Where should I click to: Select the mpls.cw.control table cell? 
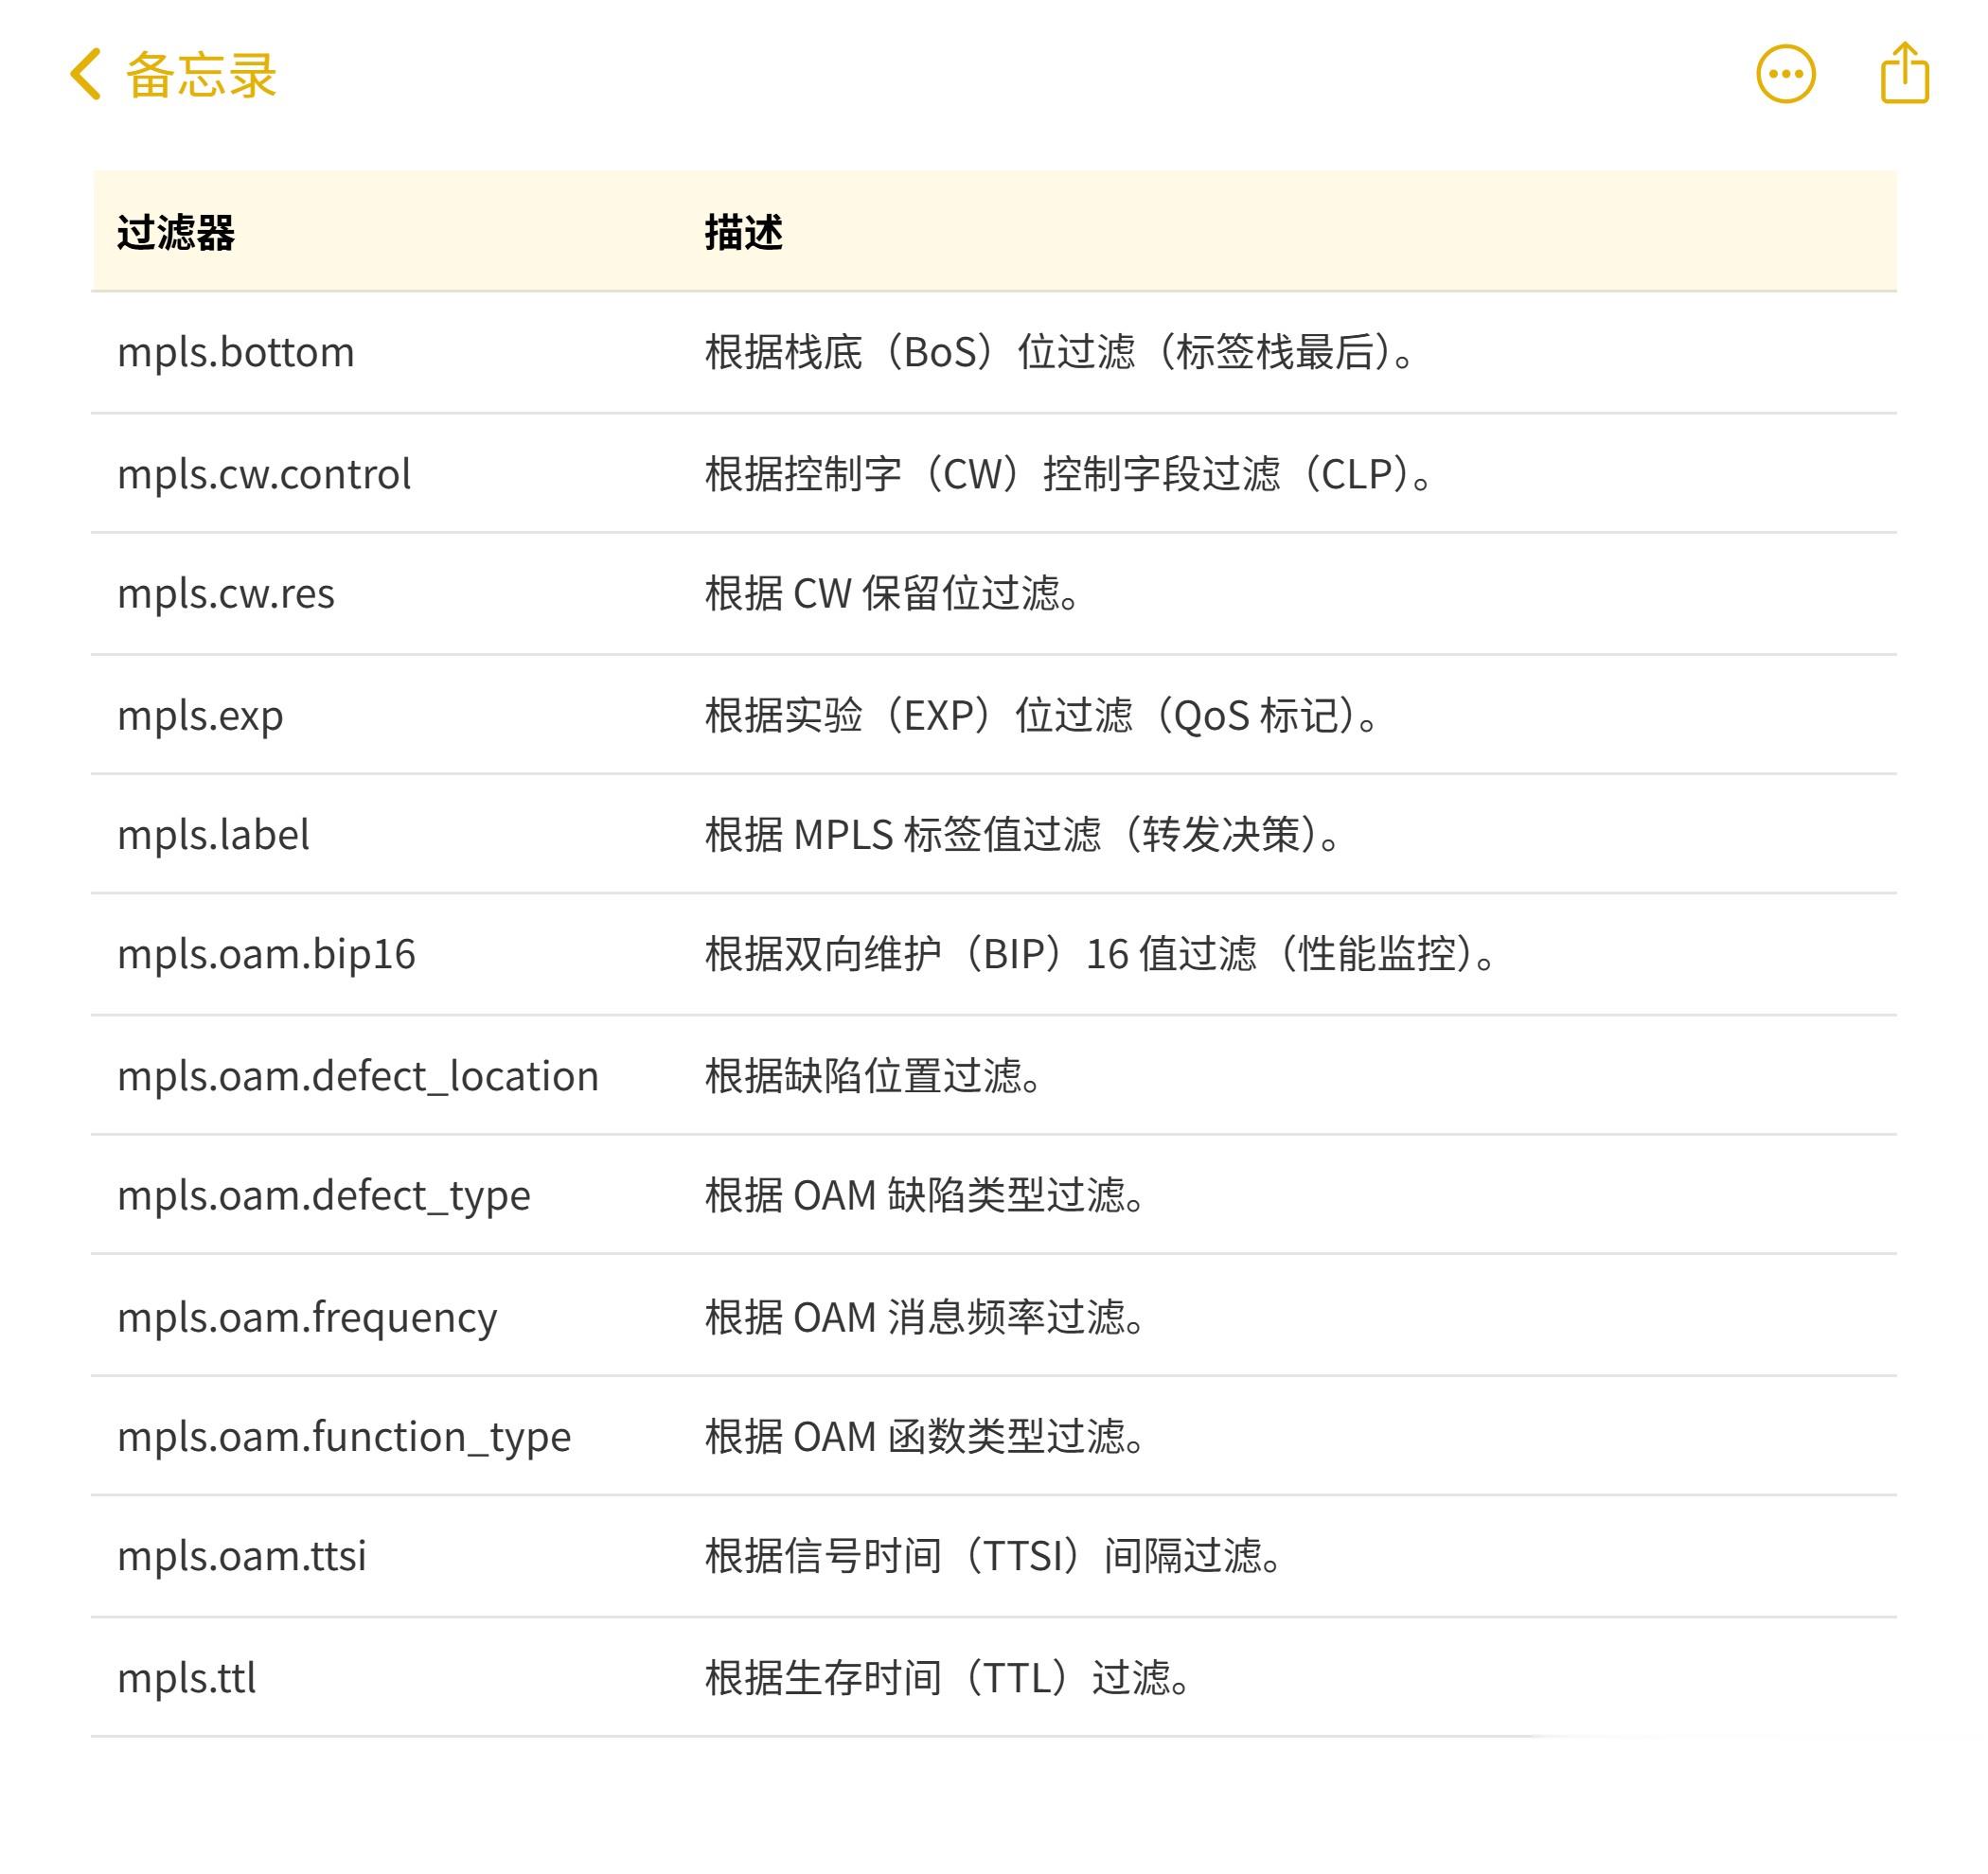click(264, 474)
